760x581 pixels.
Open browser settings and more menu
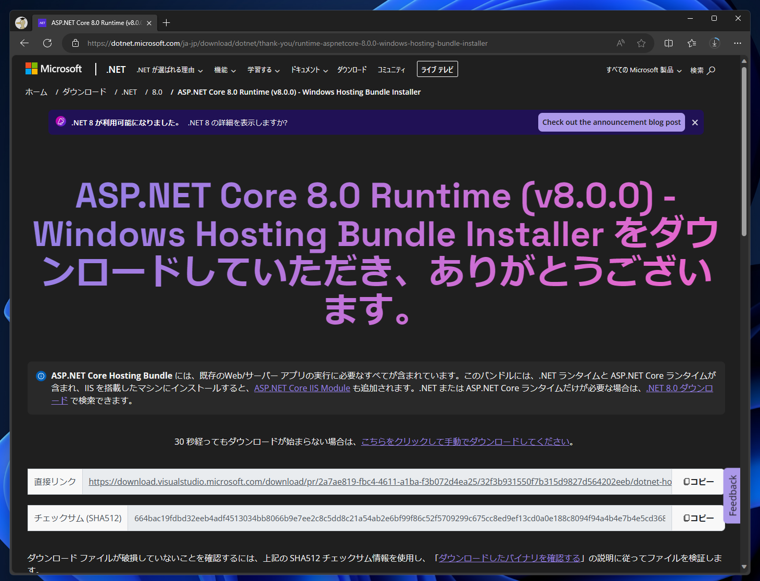pos(737,43)
